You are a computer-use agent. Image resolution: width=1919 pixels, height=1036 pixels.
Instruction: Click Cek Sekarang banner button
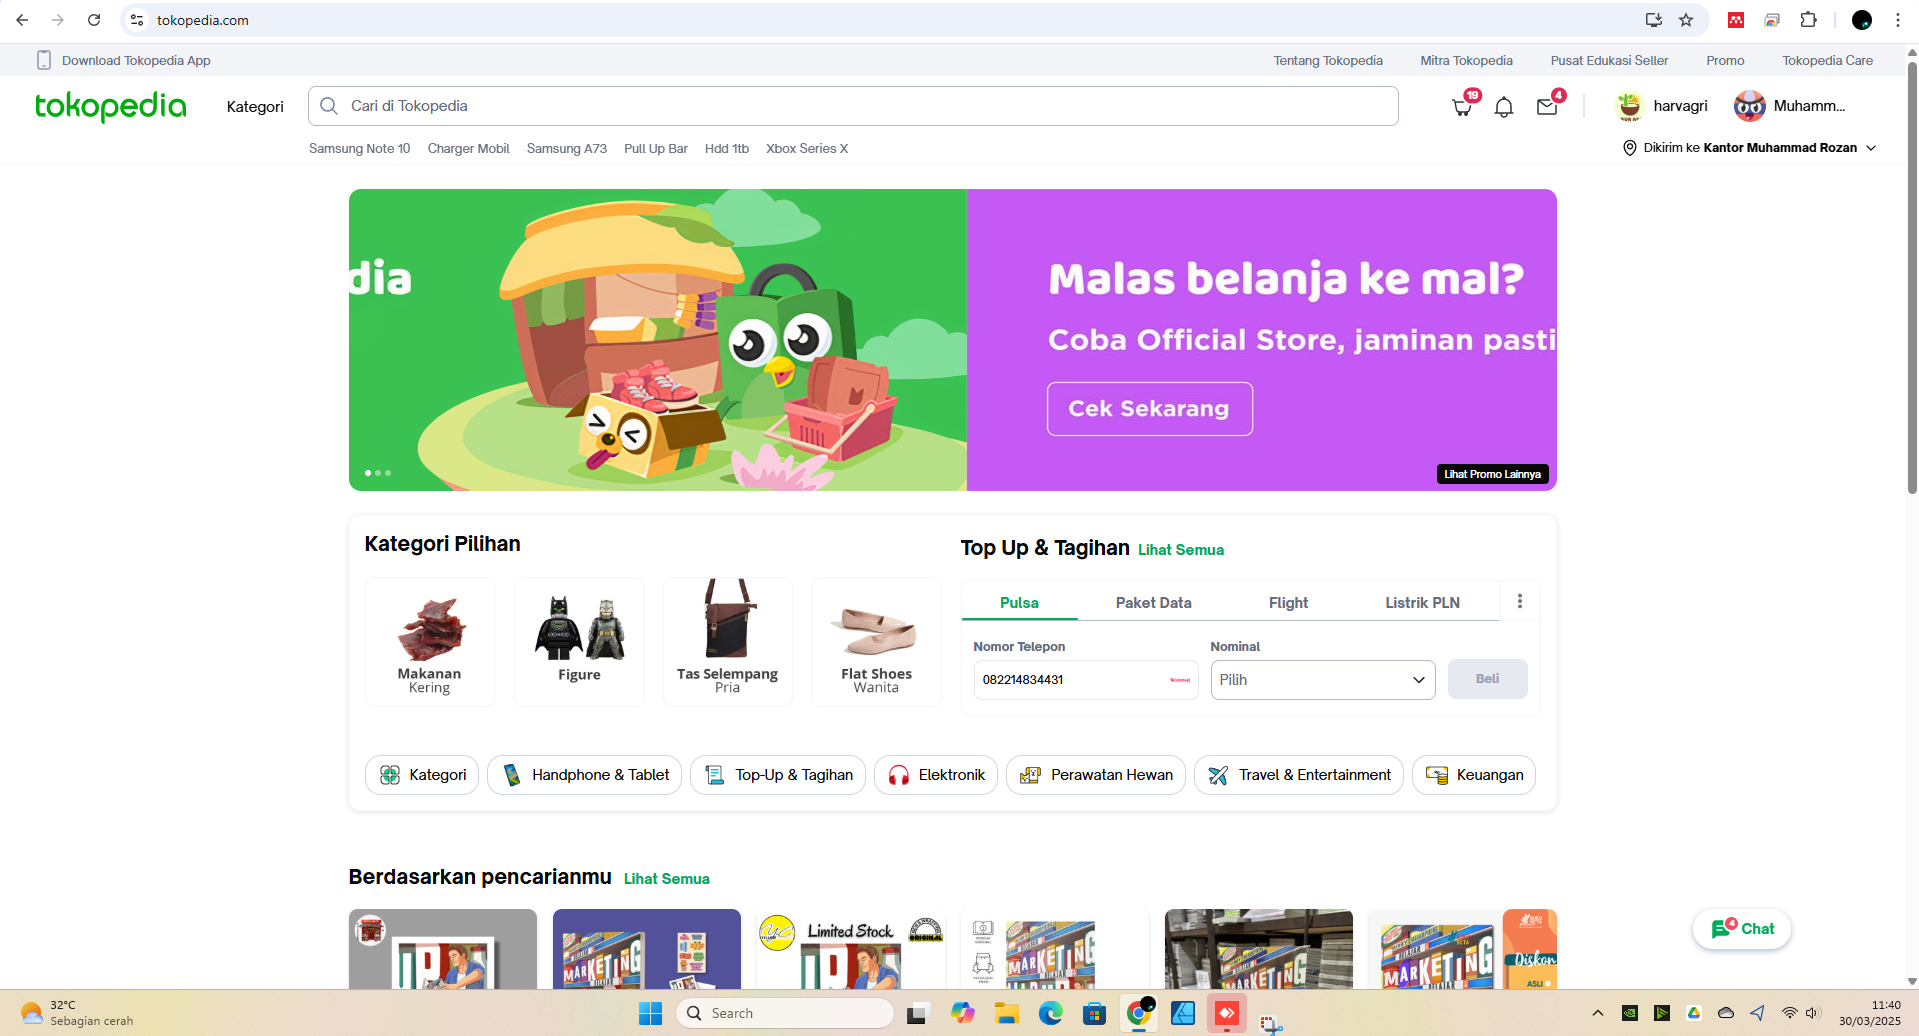coord(1150,409)
